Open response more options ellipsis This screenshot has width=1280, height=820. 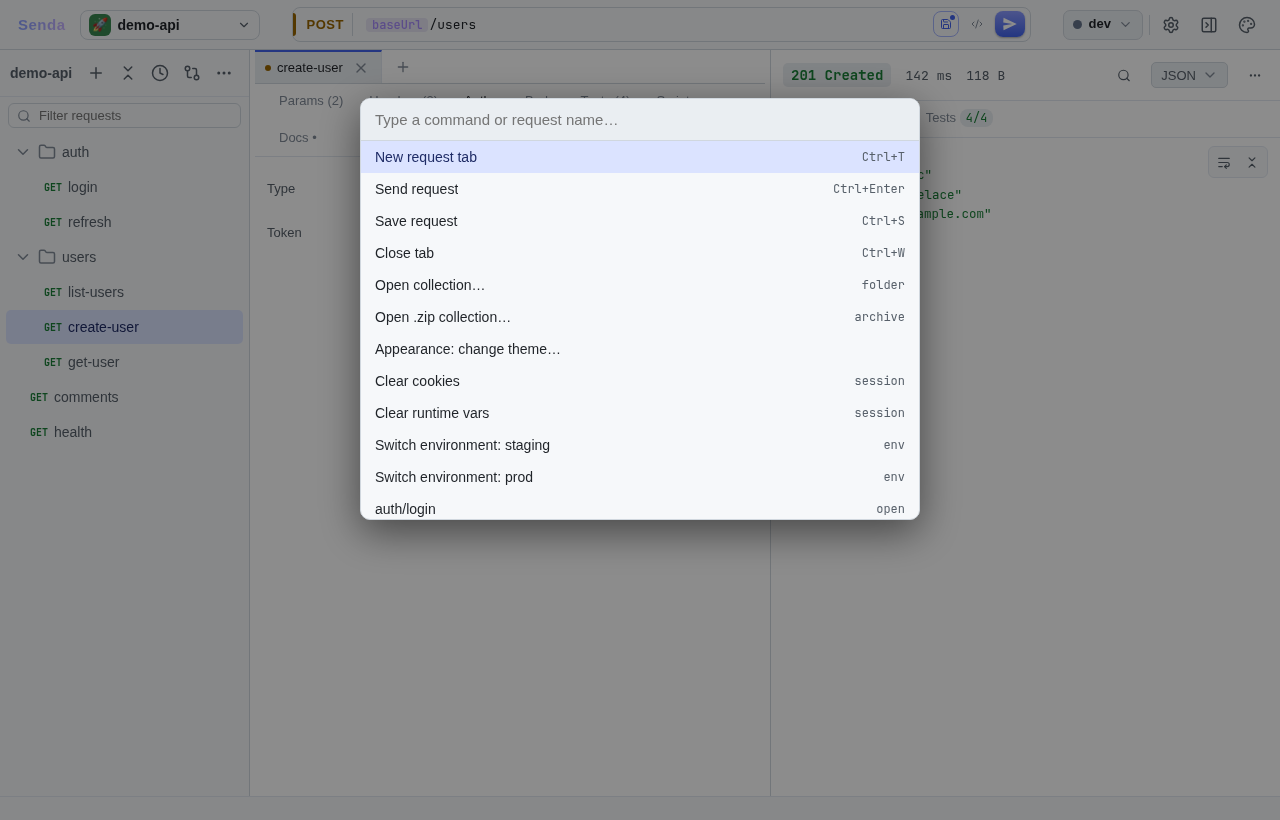tap(1255, 75)
